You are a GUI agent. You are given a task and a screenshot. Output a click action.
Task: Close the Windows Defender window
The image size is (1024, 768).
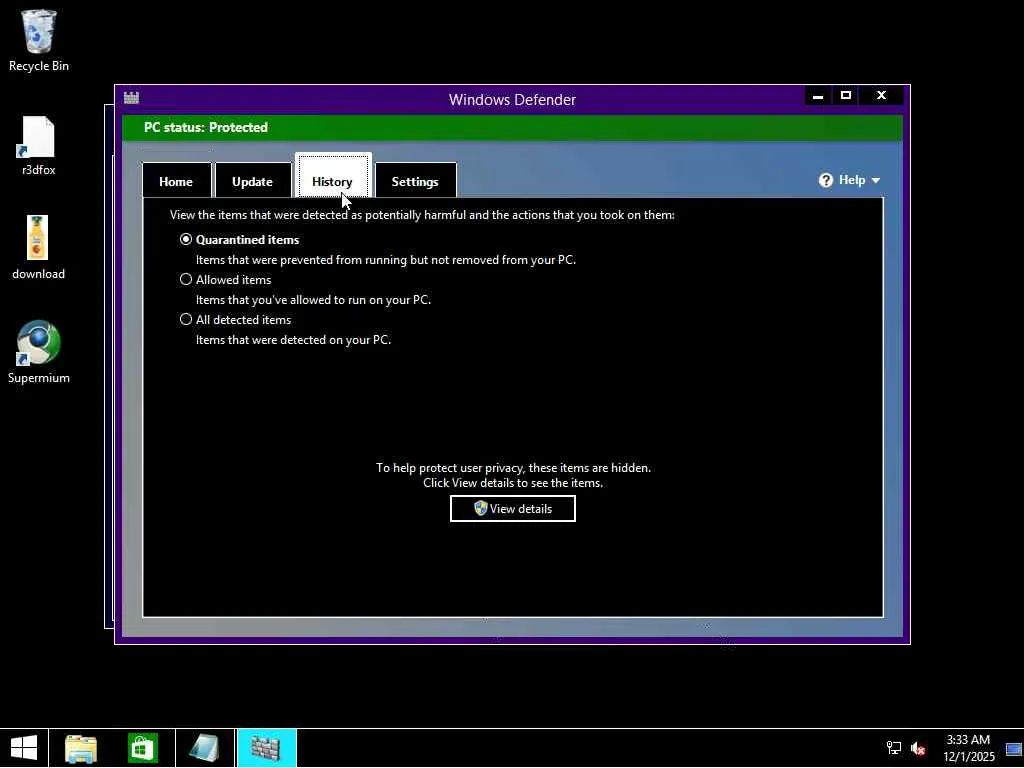[x=882, y=96]
